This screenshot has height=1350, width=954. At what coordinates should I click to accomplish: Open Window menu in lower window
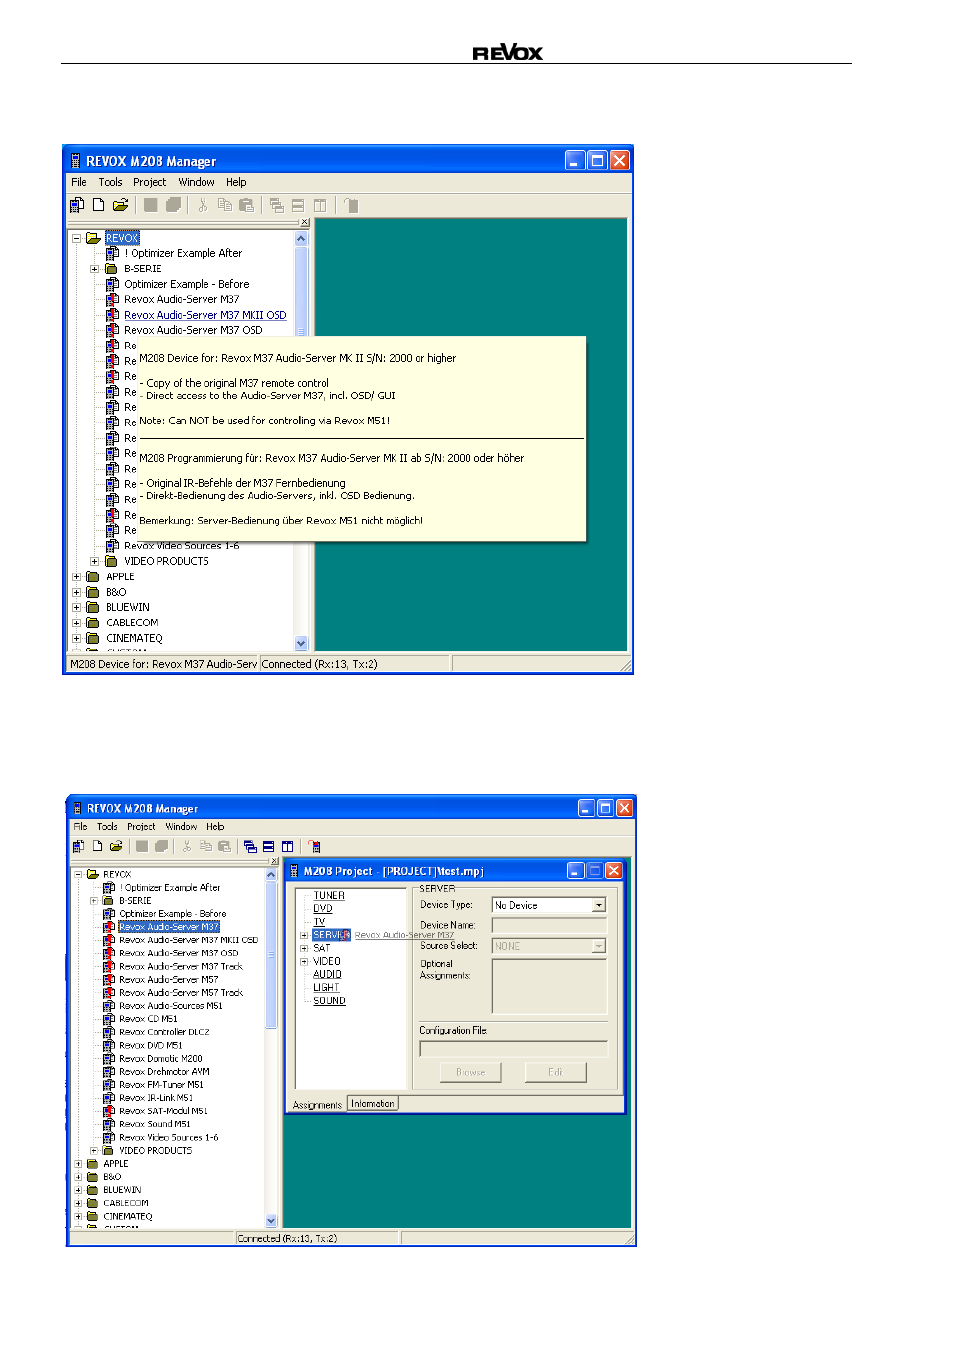click(181, 827)
